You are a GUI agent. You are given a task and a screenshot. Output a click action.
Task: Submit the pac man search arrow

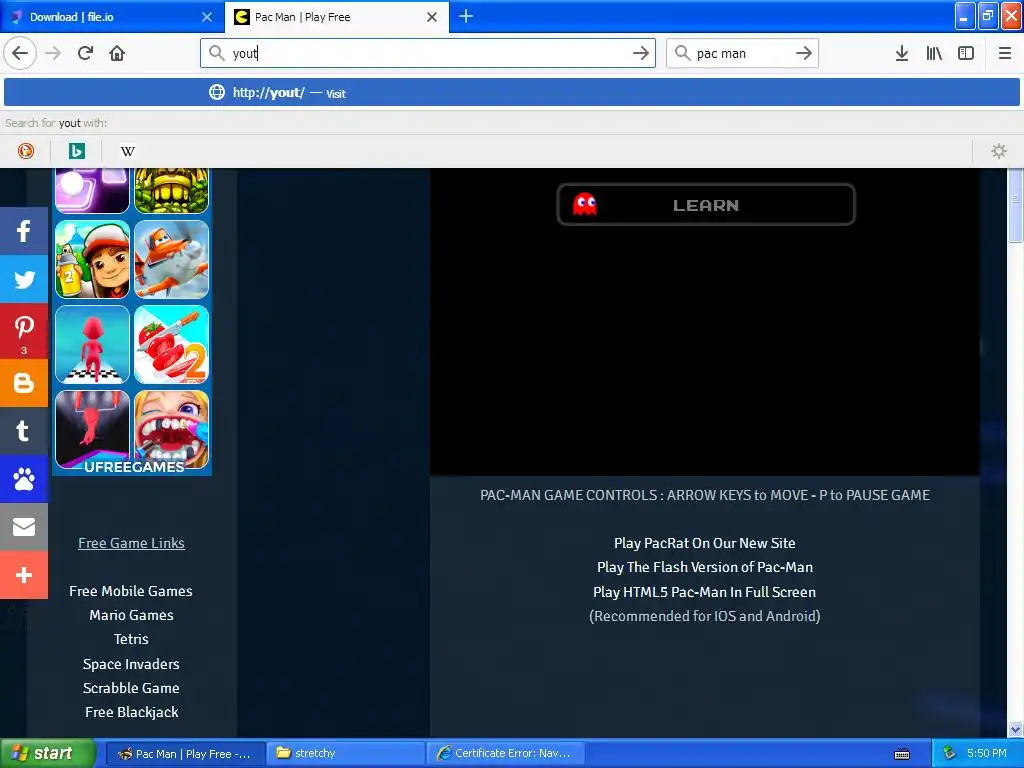[x=804, y=53]
